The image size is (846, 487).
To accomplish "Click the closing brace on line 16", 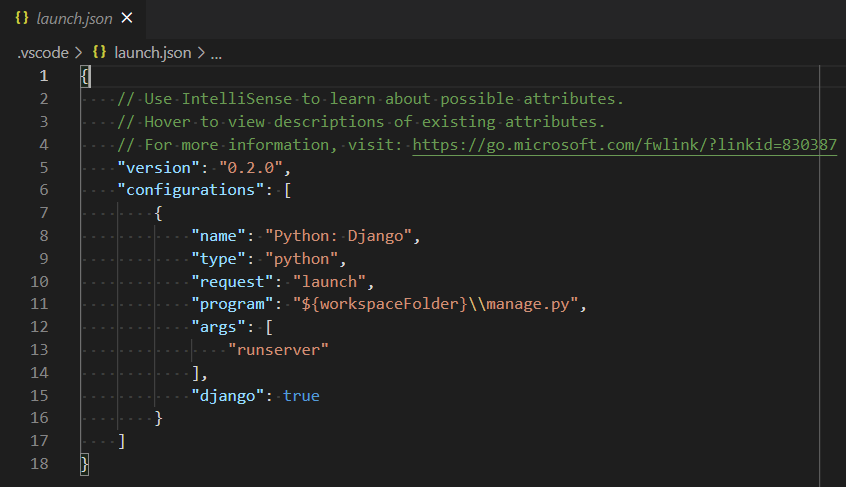I will 158,418.
